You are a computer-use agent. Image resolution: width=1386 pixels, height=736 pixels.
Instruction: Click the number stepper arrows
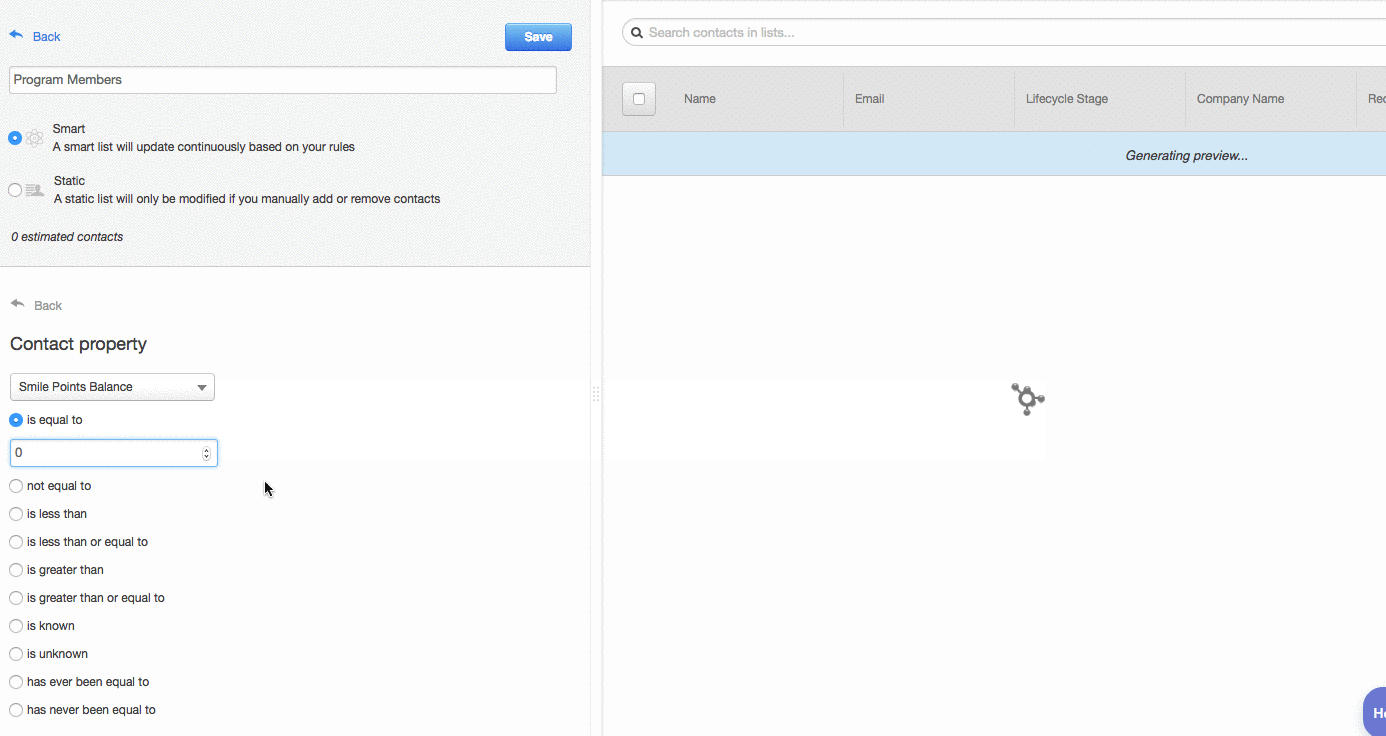(x=207, y=453)
